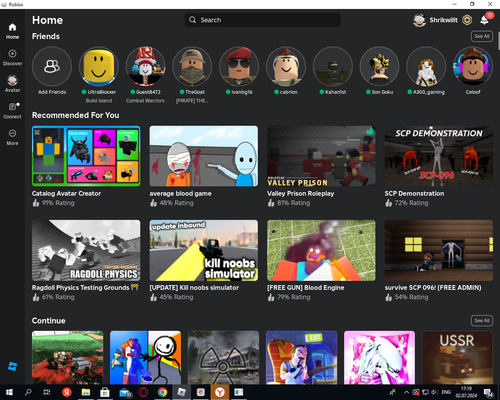The width and height of the screenshot is (500, 400).
Task: Open Google Chrome from taskbar
Action: click(x=162, y=392)
